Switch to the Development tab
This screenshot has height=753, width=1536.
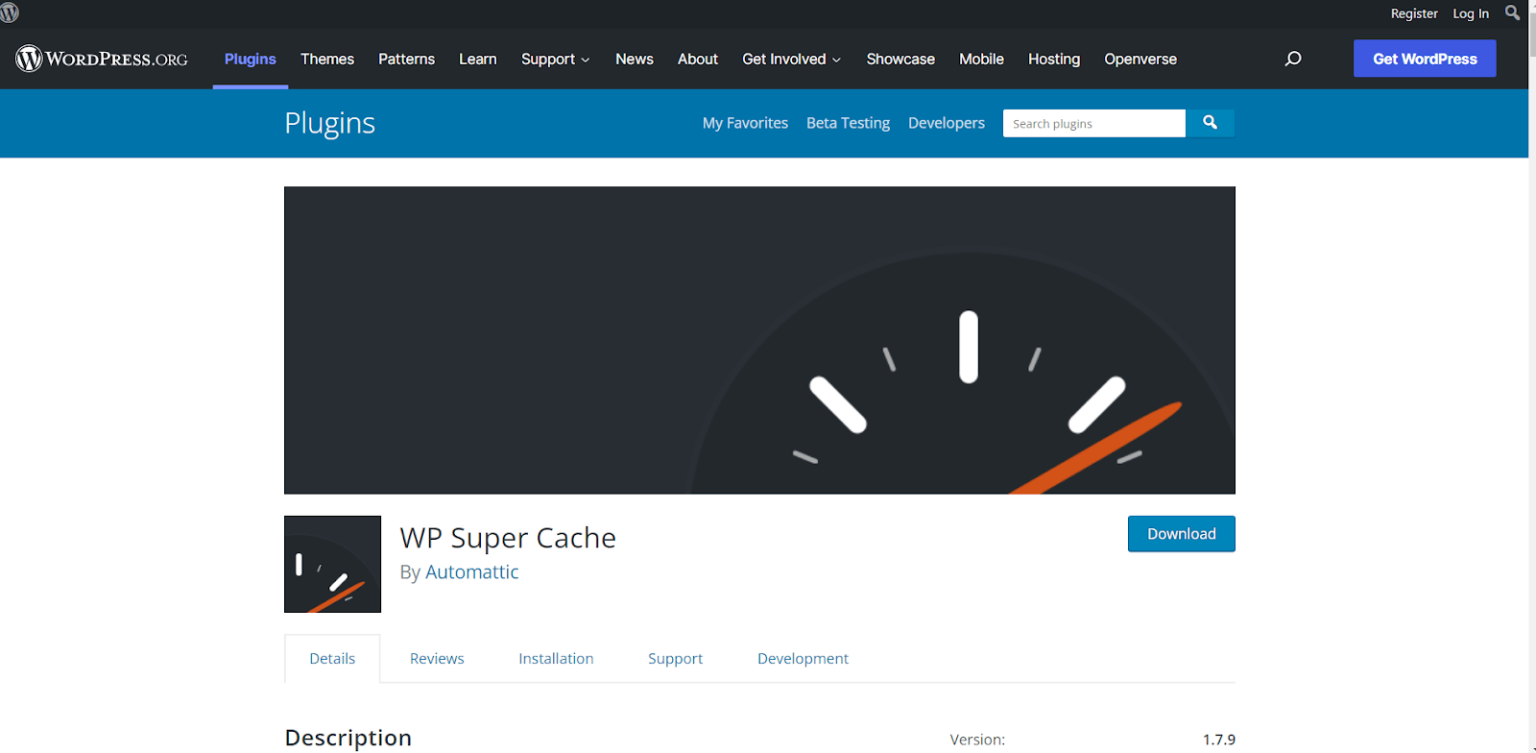coord(803,658)
